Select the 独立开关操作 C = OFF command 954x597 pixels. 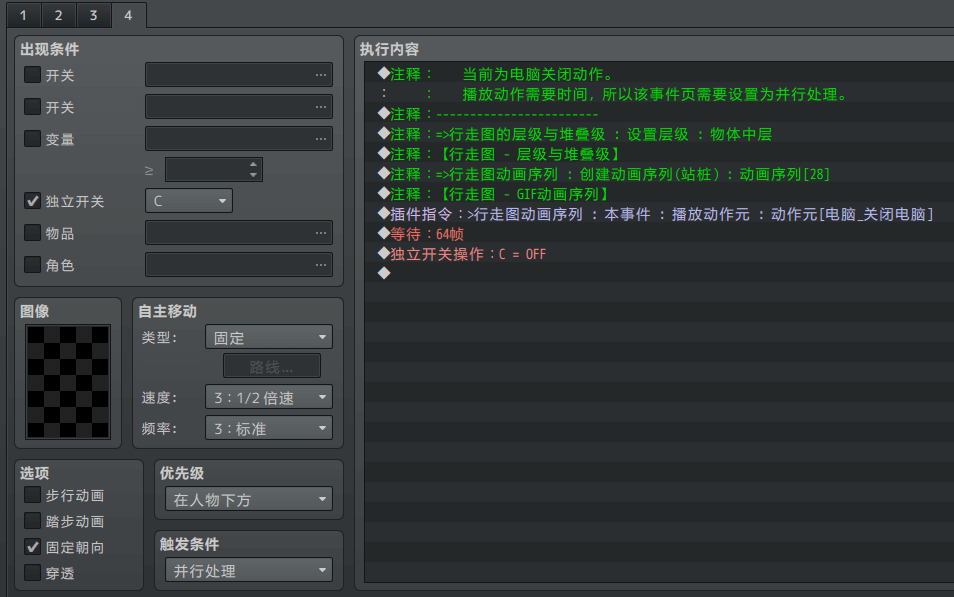[x=468, y=254]
